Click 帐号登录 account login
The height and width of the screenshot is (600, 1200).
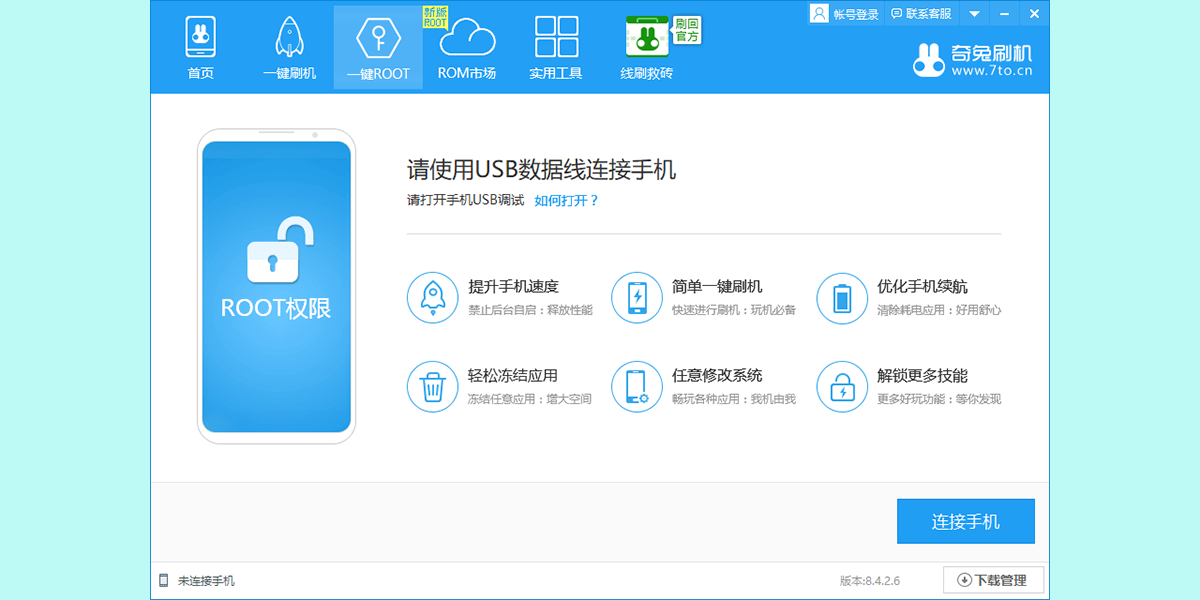point(846,14)
